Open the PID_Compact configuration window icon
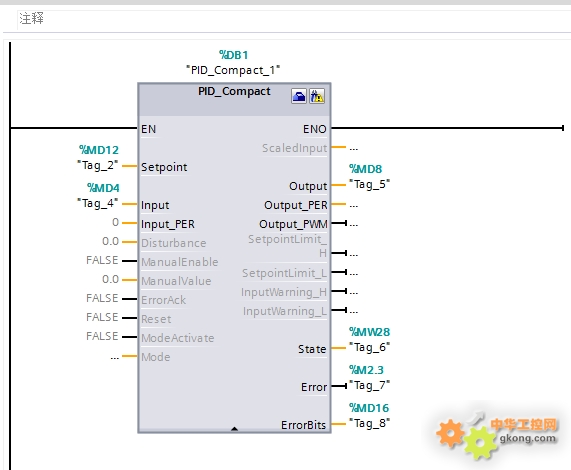 point(299,96)
